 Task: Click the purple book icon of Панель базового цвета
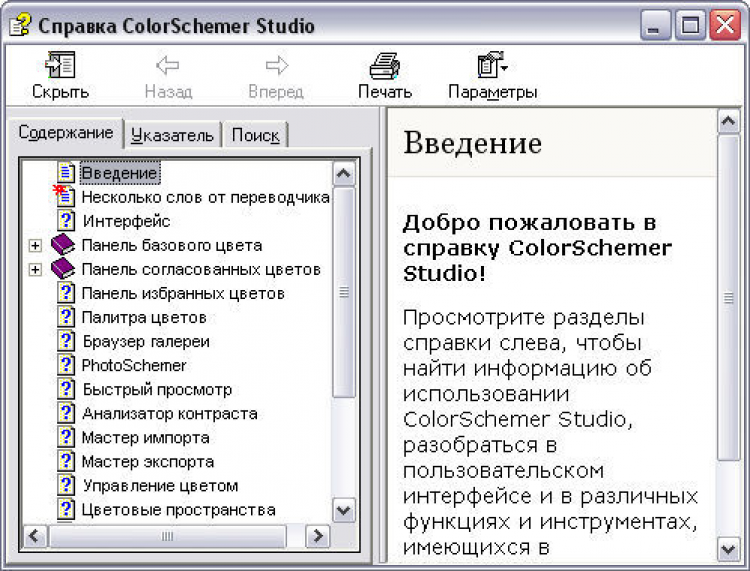point(63,244)
